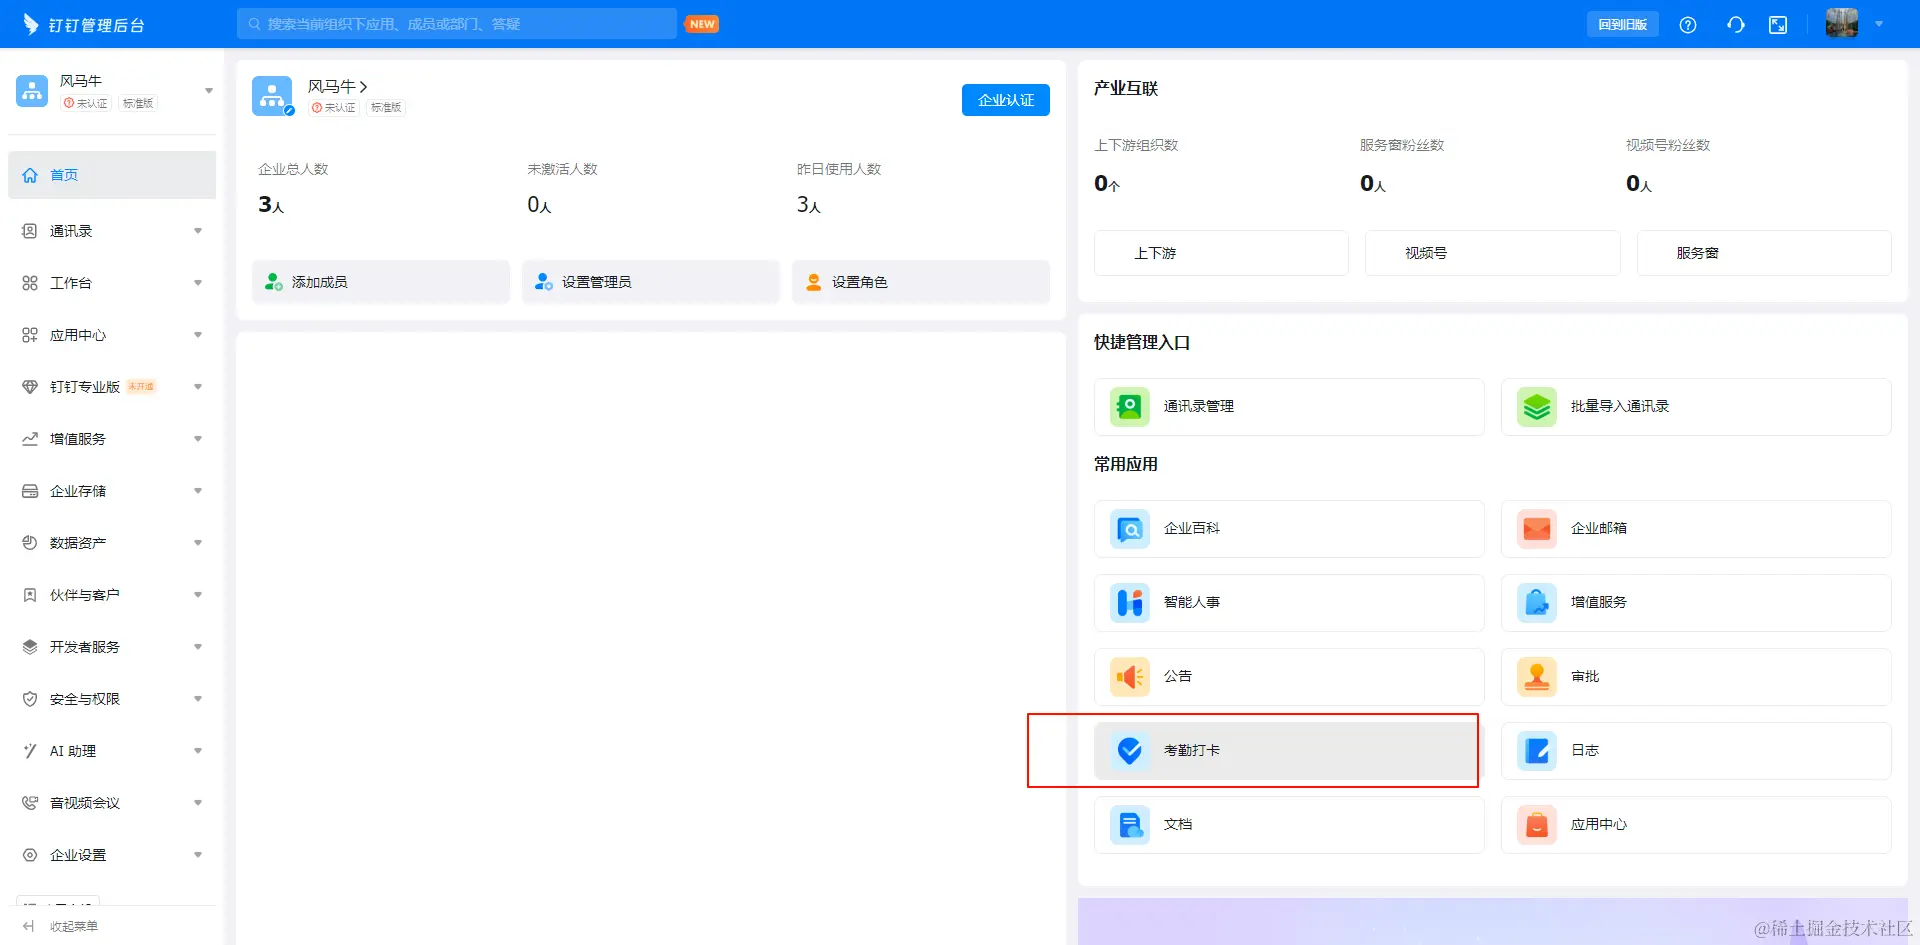
Task: Click the 音视频会议 sidebar icon
Action: pos(30,803)
